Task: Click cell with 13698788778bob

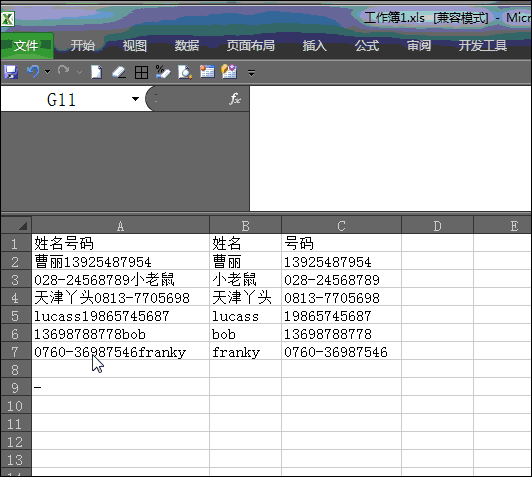Action: point(120,333)
